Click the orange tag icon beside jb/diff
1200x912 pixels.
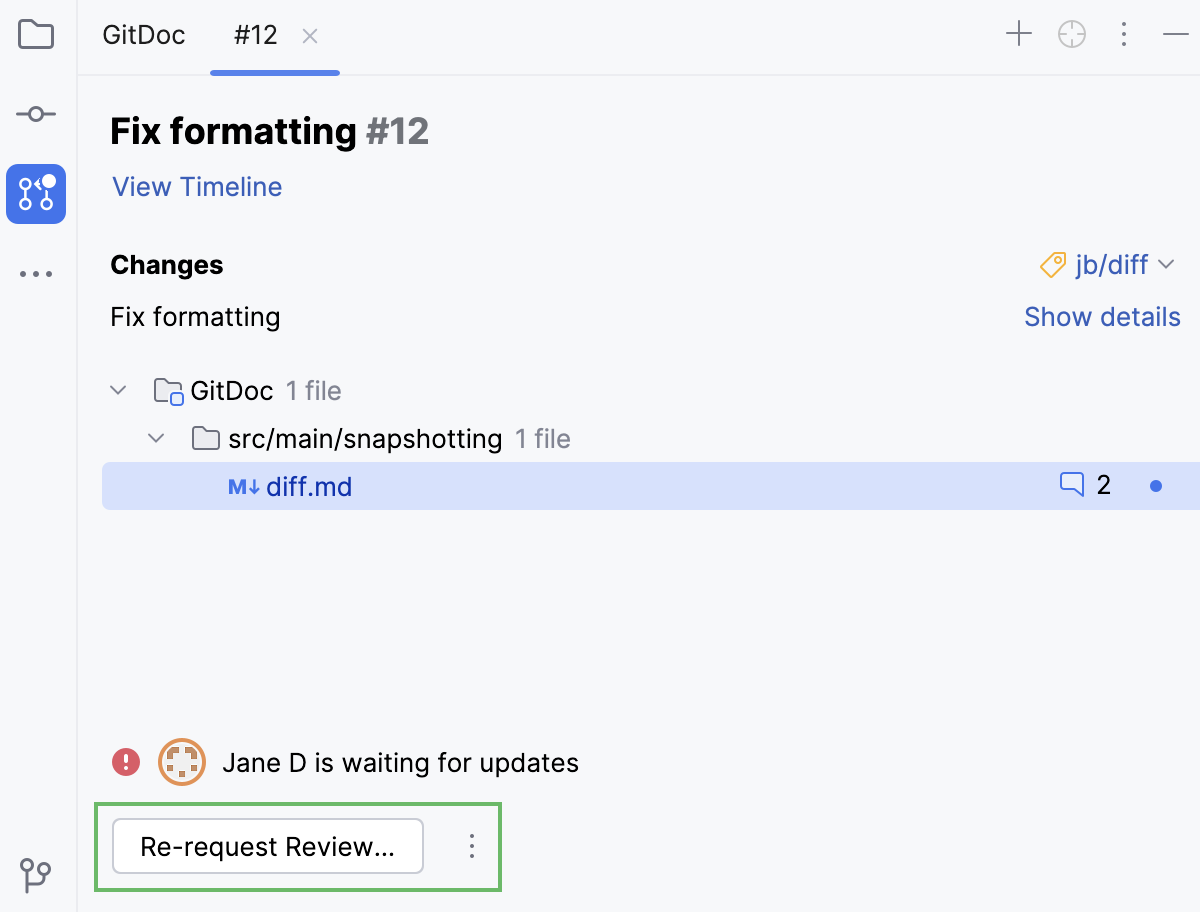pyautogui.click(x=1053, y=265)
